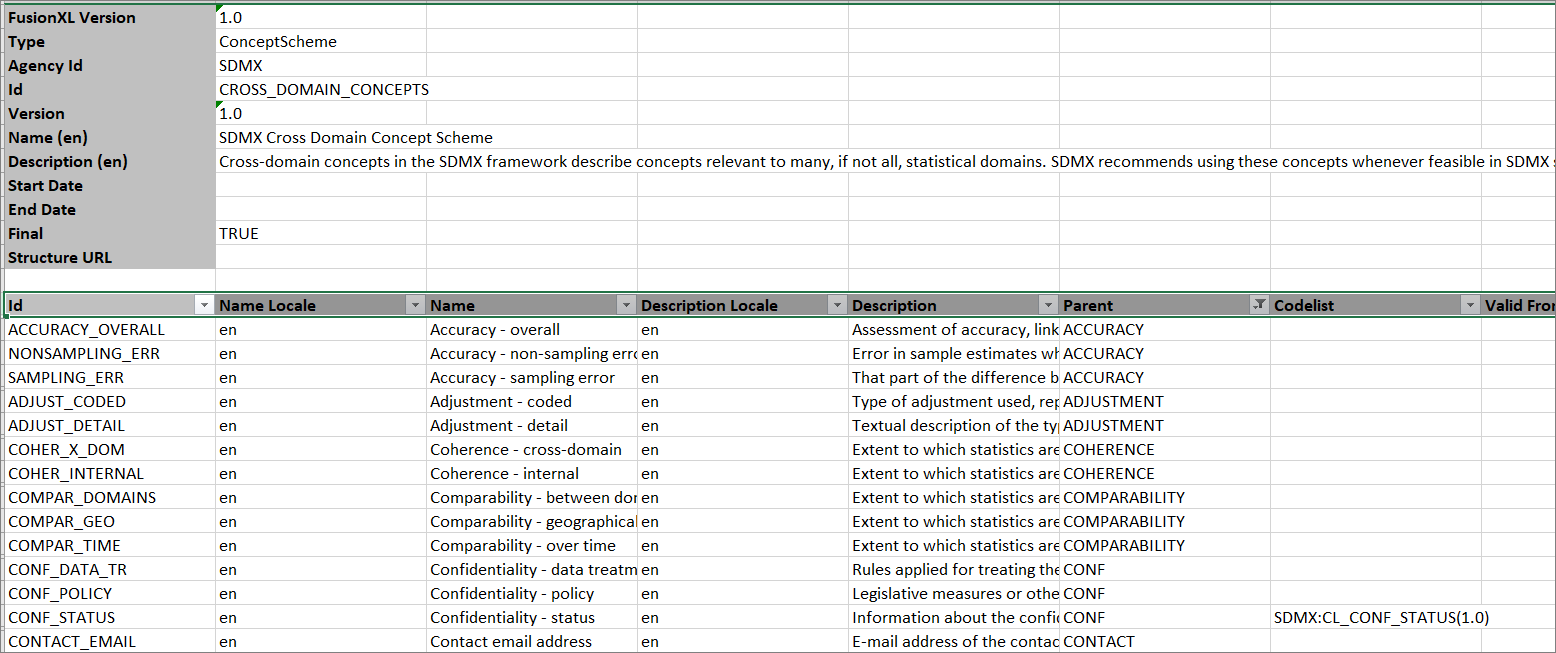Select the SDMX:CL_CONF_STATUS(1.0) codelist cell
Image resolution: width=1556 pixels, height=653 pixels.
(x=1380, y=618)
